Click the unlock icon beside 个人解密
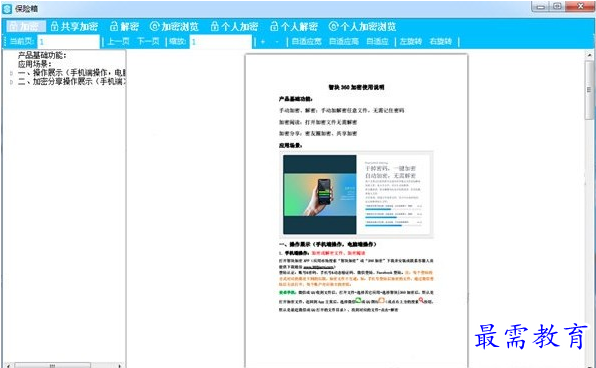This screenshot has height=368, width=596. pyautogui.click(x=274, y=27)
